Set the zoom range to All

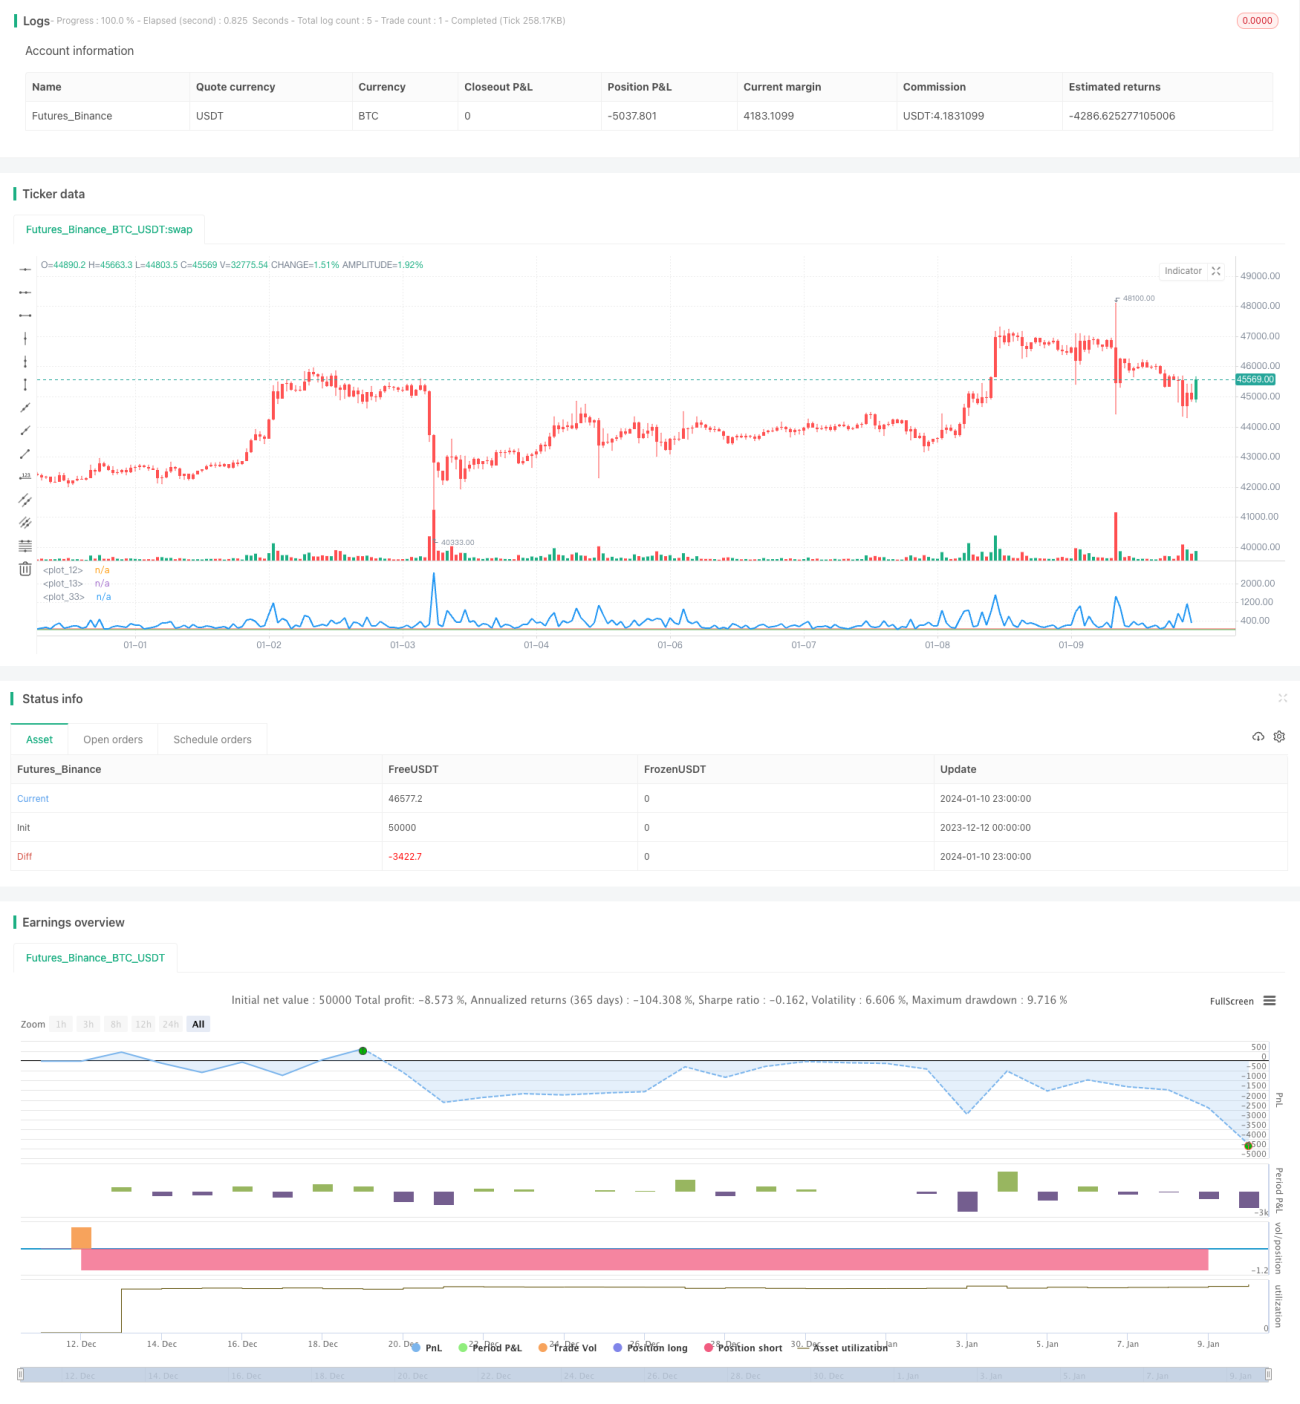[x=198, y=1024]
